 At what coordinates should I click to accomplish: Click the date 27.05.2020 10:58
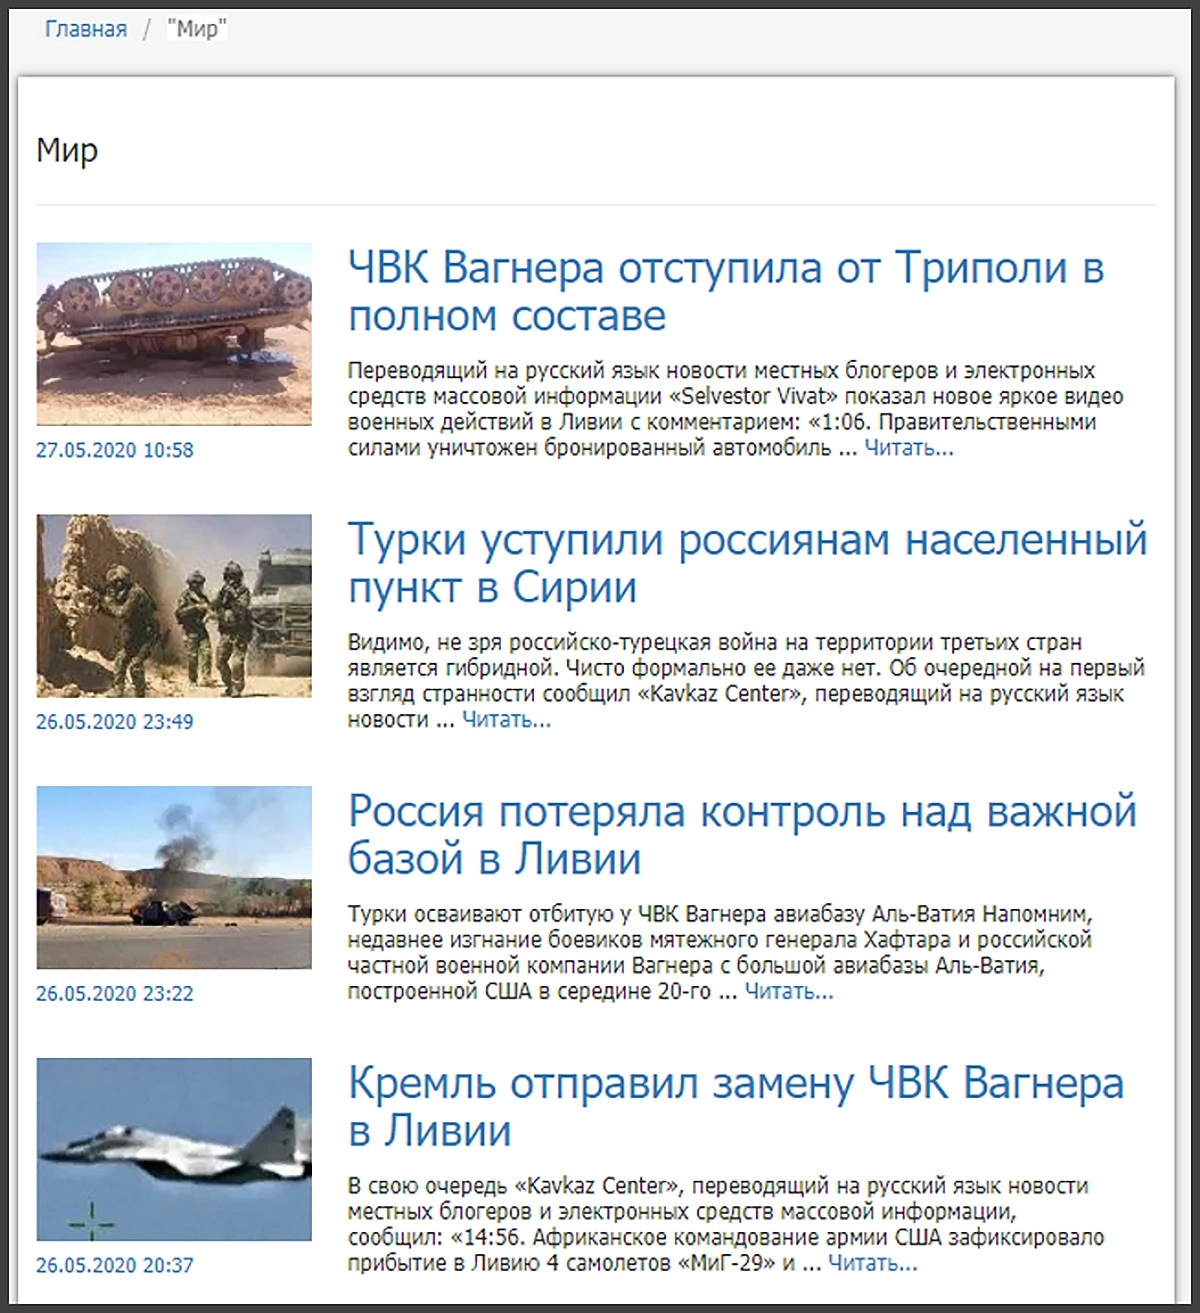tap(115, 450)
